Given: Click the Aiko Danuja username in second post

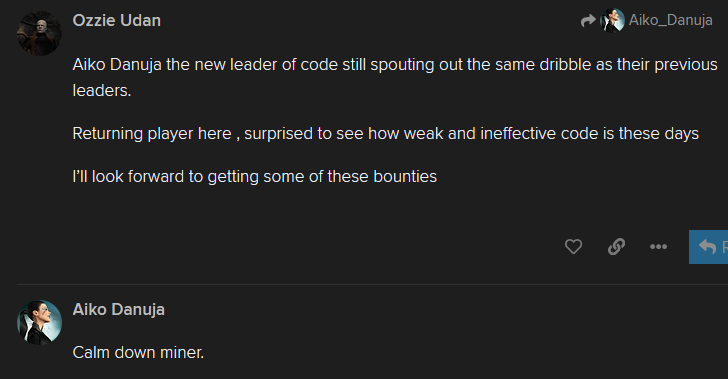Looking at the screenshot, I should [x=118, y=309].
